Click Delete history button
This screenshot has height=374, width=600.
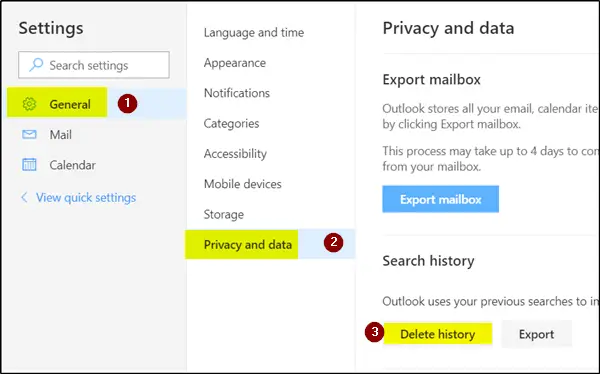[437, 334]
